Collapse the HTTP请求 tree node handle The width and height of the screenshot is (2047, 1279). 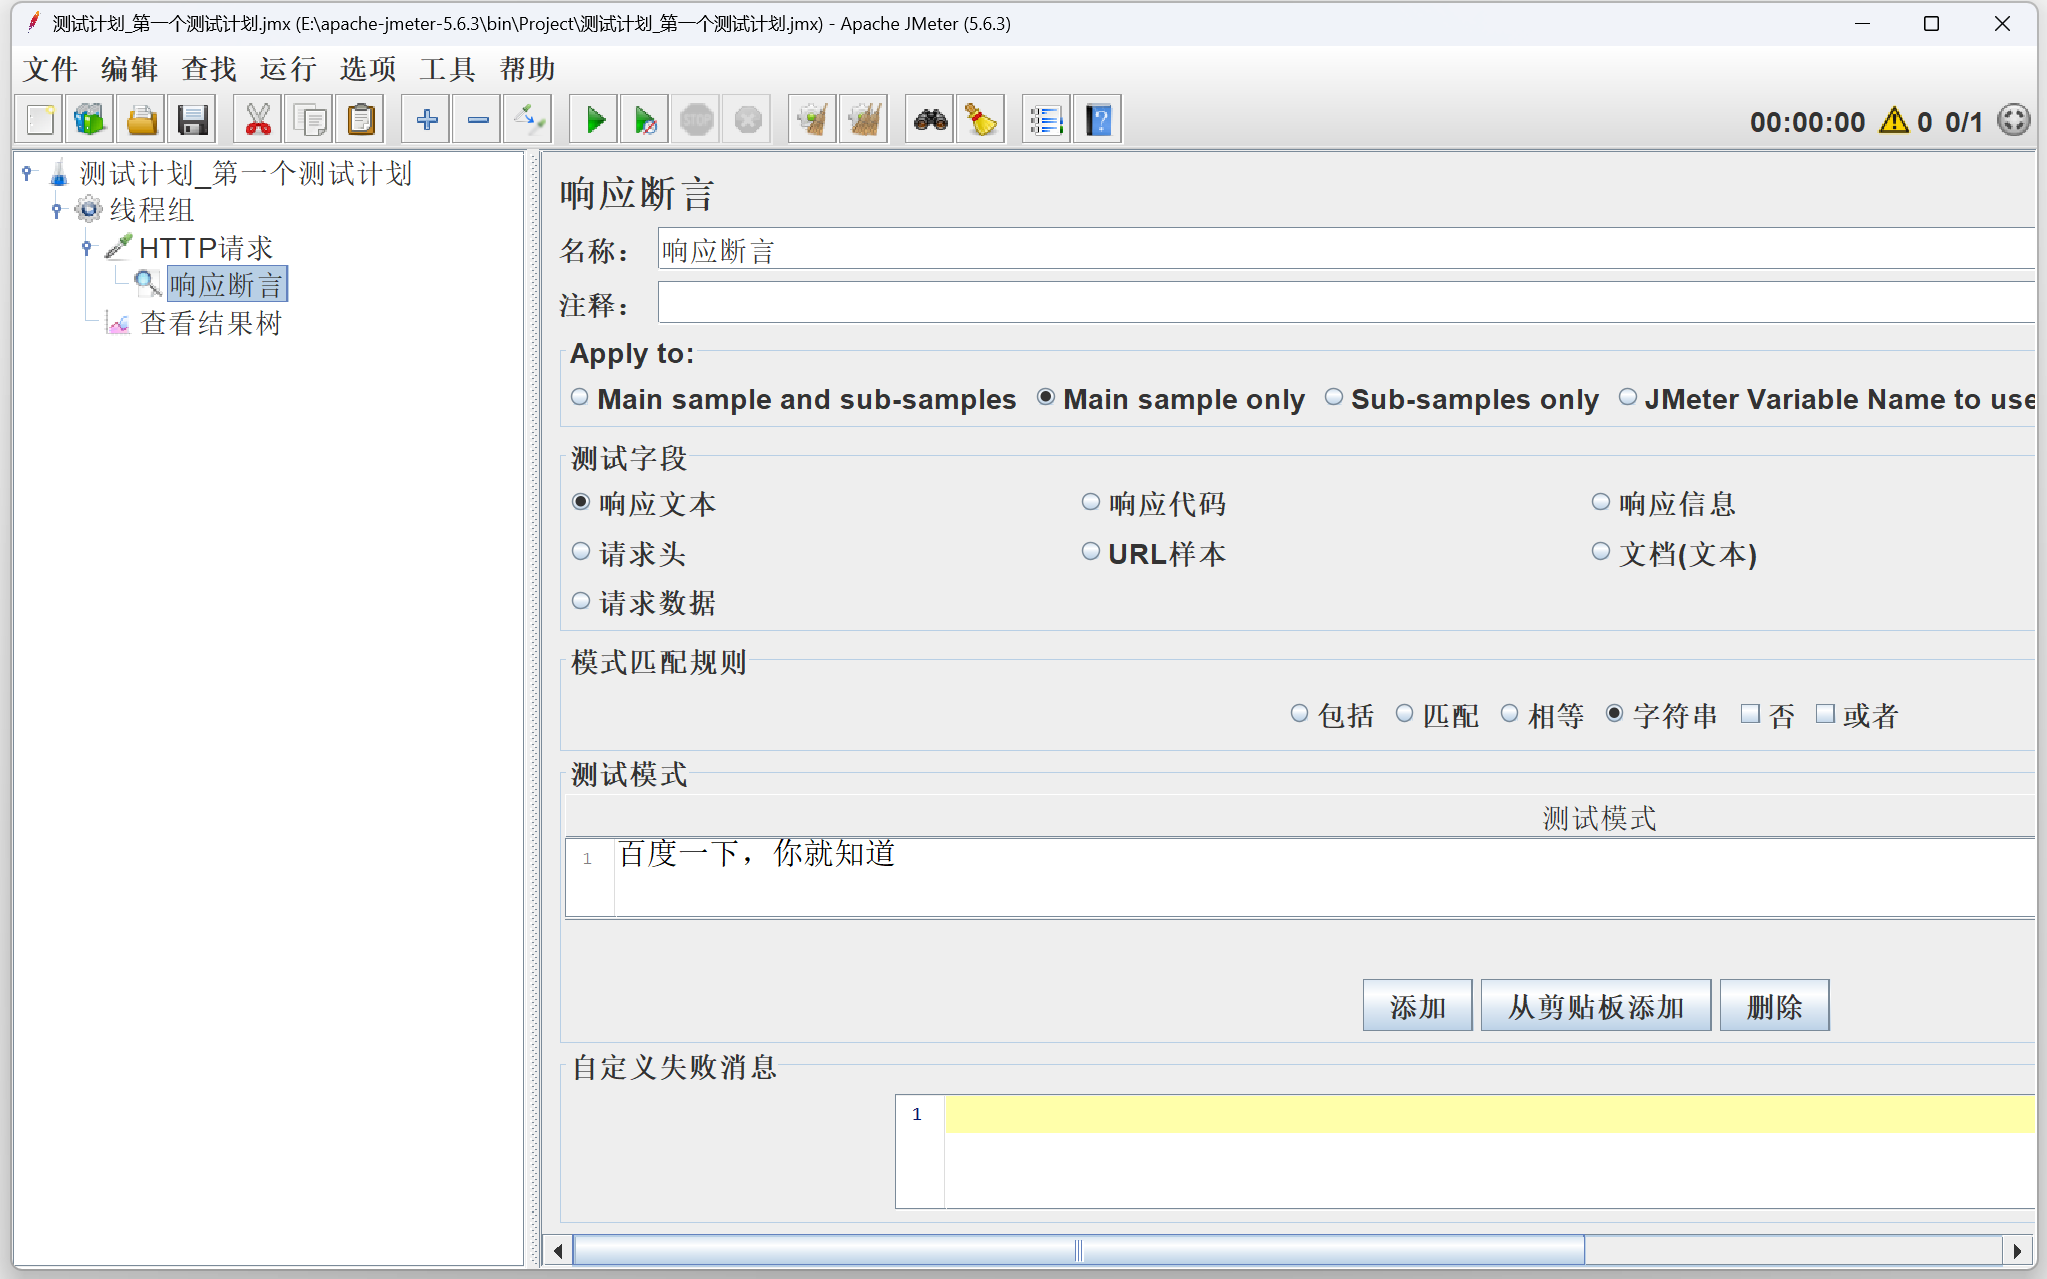pyautogui.click(x=87, y=247)
